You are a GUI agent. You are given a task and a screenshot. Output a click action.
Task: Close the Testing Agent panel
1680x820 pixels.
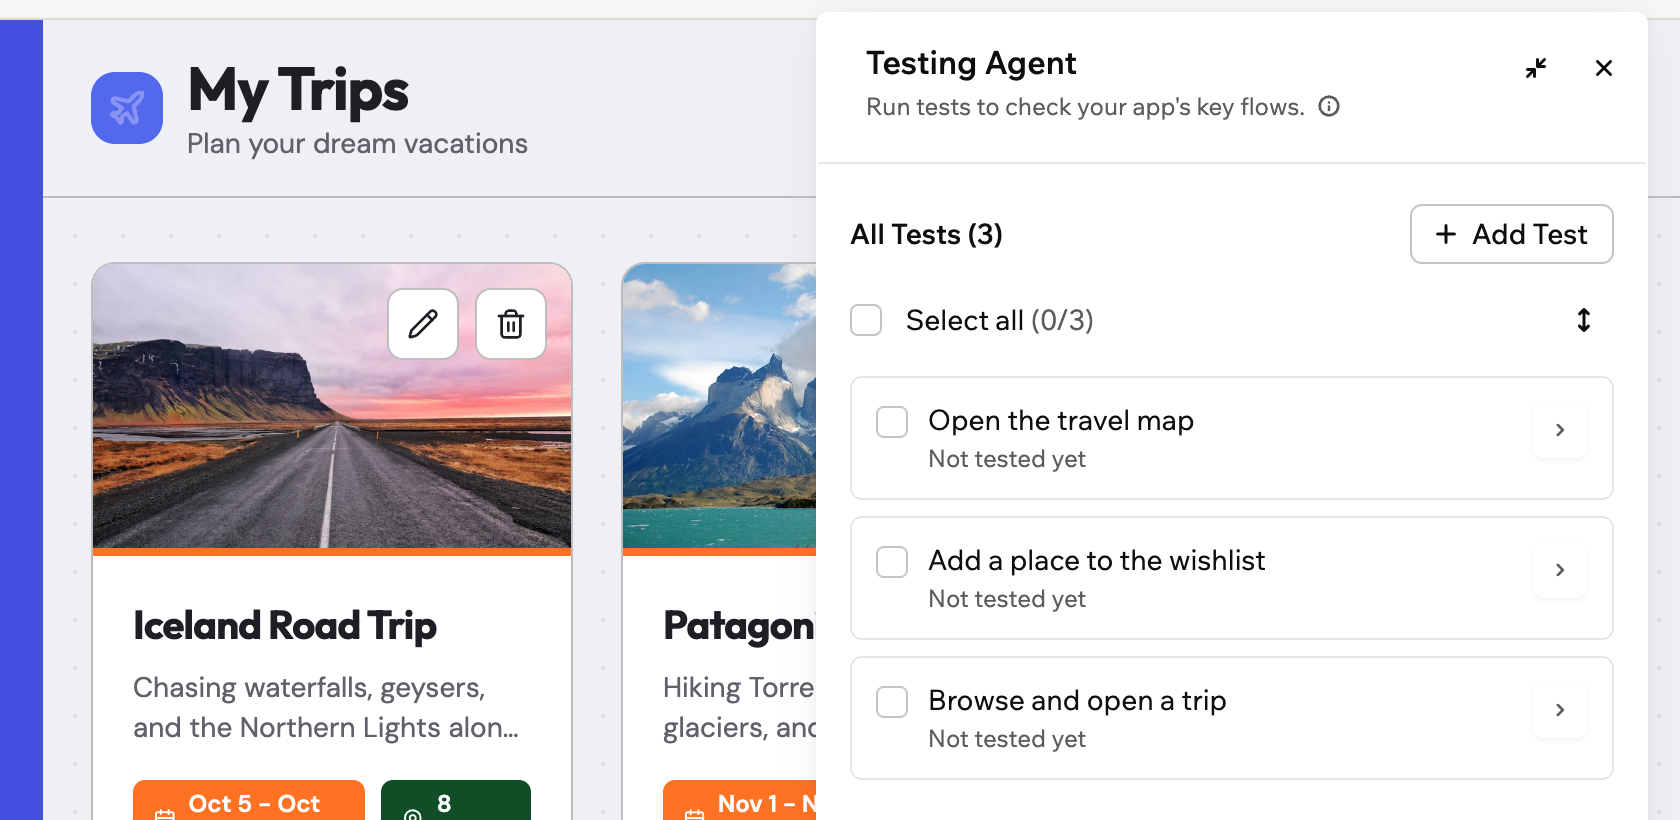pyautogui.click(x=1604, y=68)
